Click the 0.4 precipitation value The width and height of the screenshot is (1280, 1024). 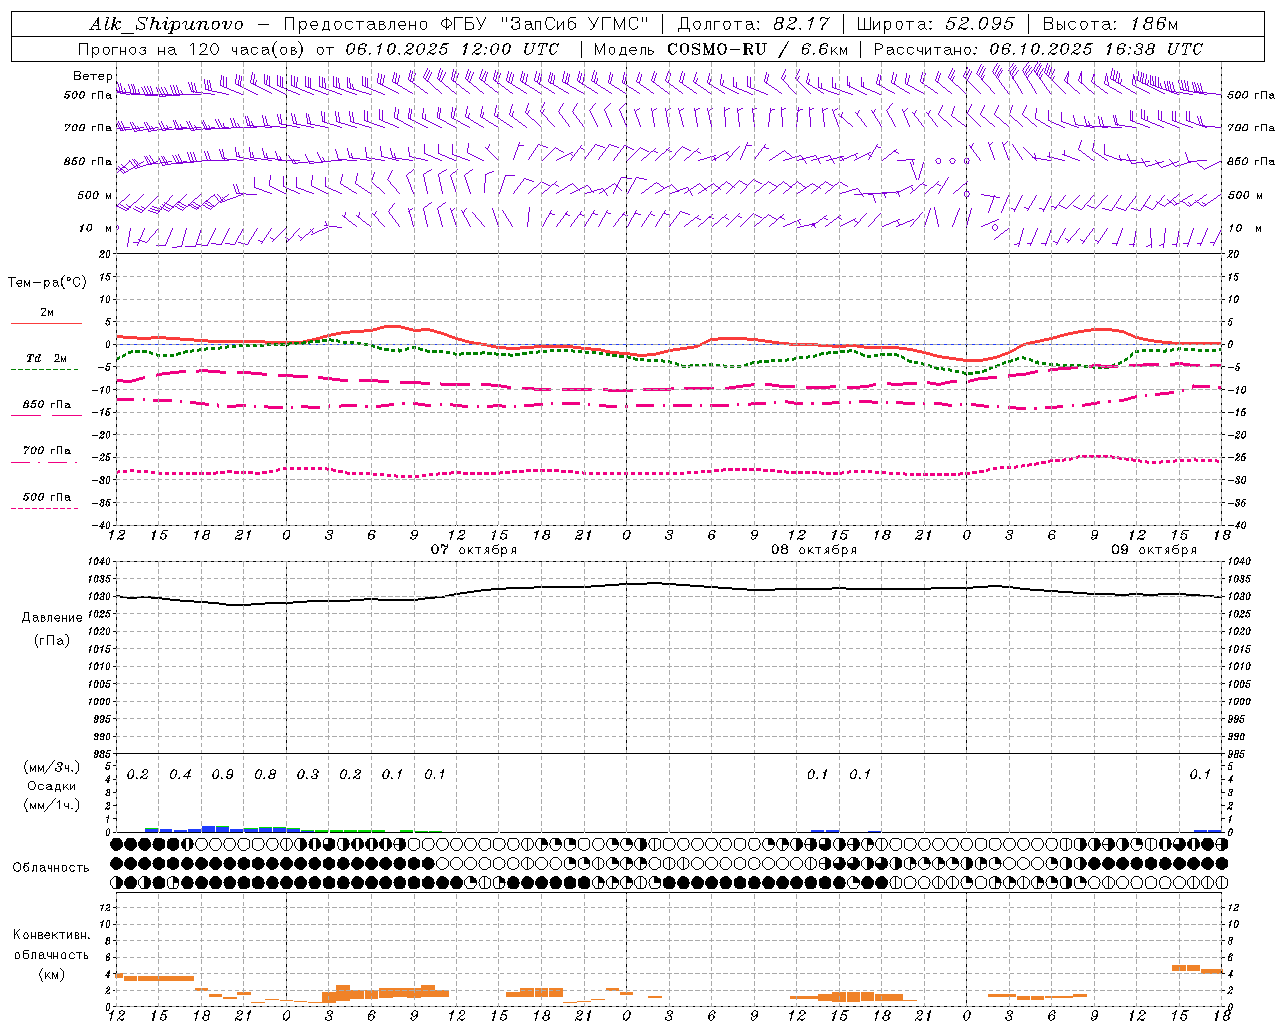tap(180, 774)
